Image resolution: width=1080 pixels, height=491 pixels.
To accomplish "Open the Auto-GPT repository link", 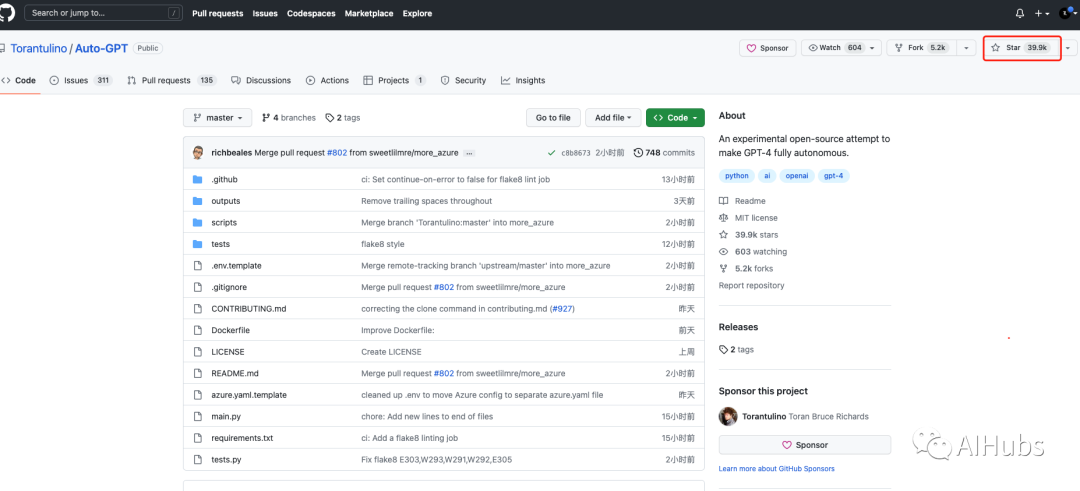I will [102, 48].
